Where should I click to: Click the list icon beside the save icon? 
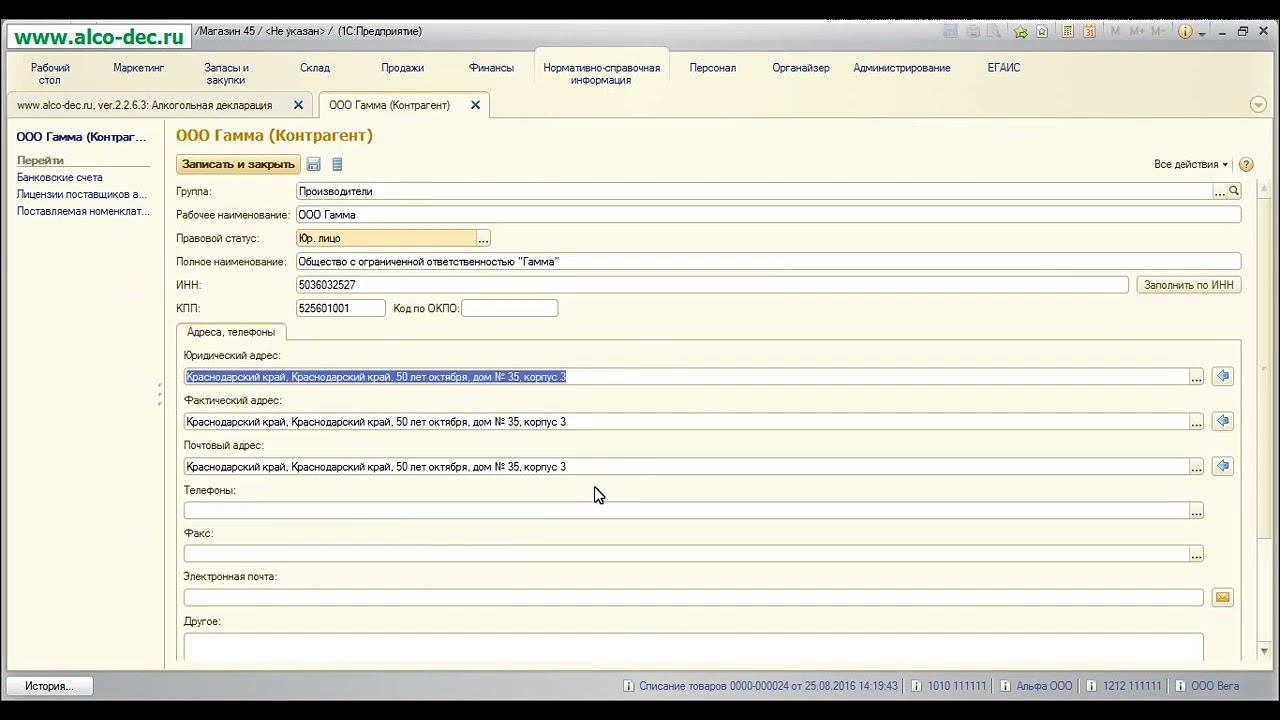(x=337, y=164)
